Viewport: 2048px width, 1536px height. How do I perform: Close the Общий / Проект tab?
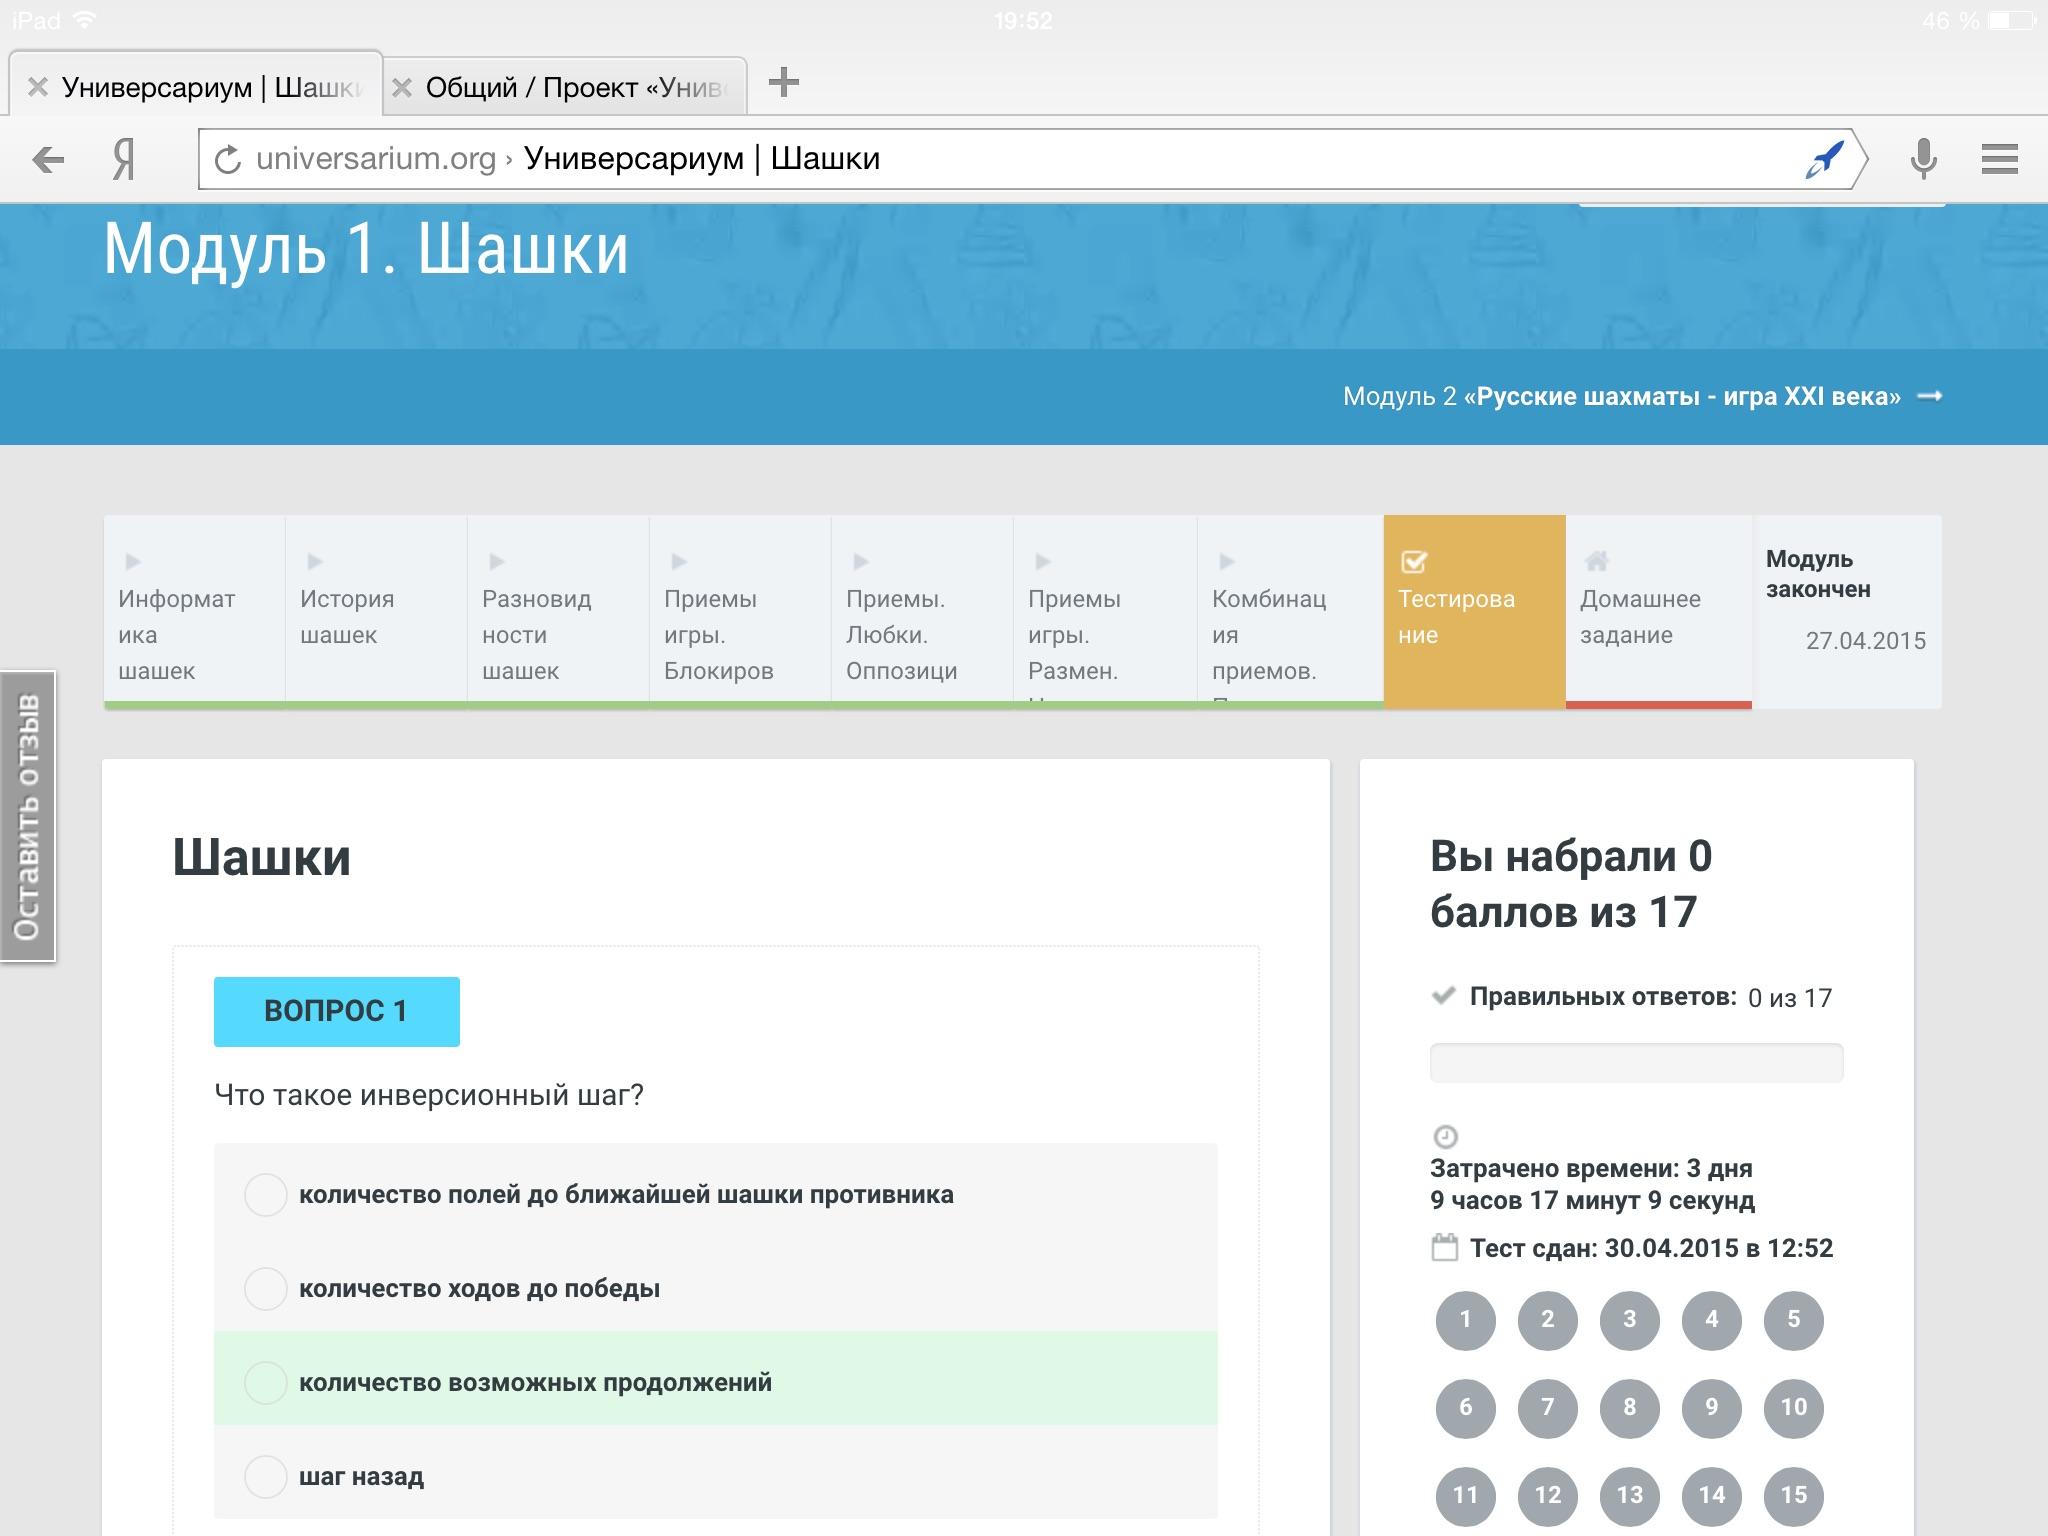(x=402, y=87)
